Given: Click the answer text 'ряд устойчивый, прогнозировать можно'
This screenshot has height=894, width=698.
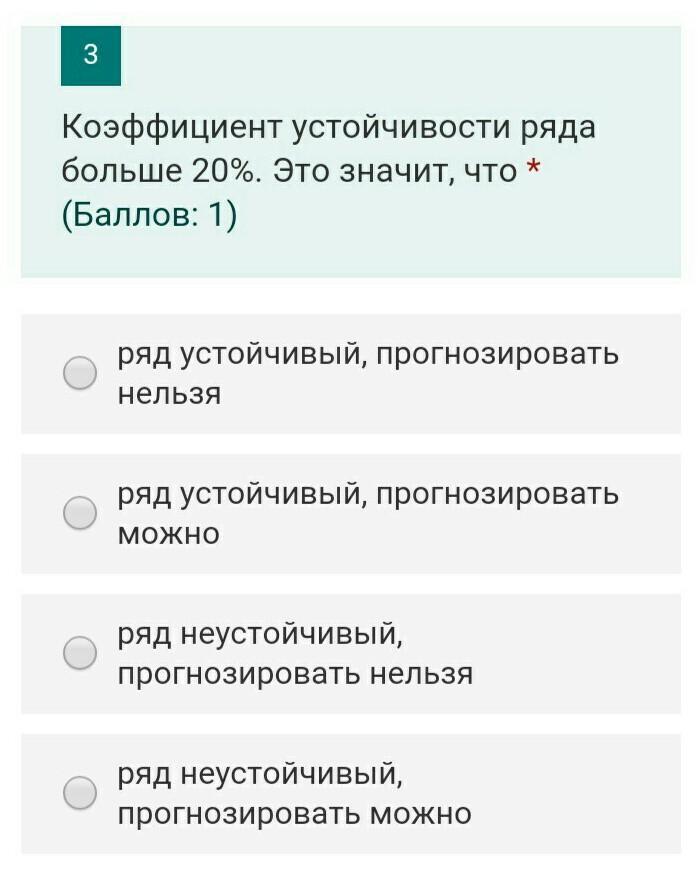Looking at the screenshot, I should [368, 496].
